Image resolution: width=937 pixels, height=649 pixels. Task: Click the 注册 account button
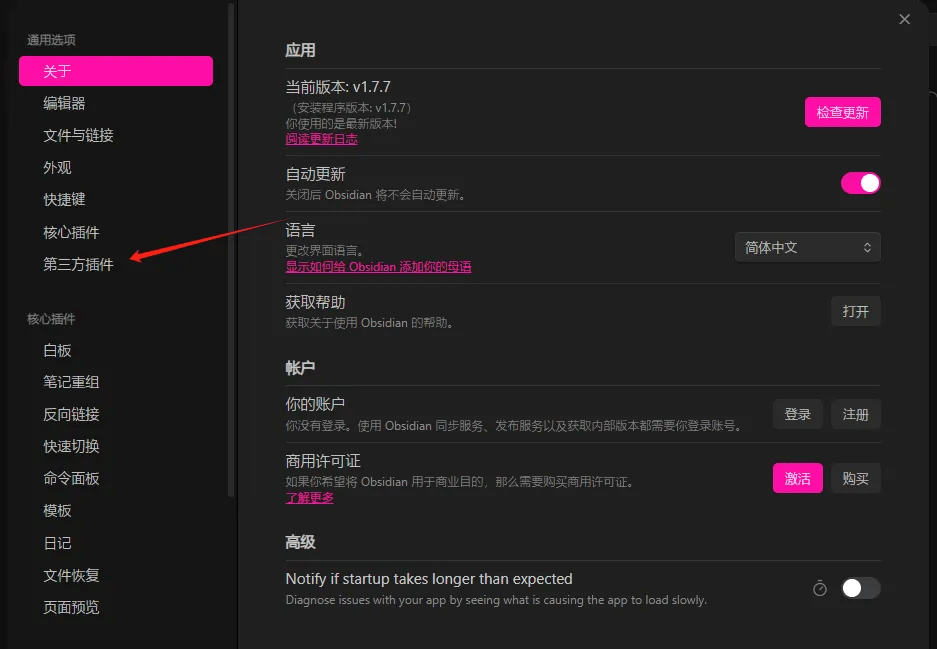(x=855, y=414)
